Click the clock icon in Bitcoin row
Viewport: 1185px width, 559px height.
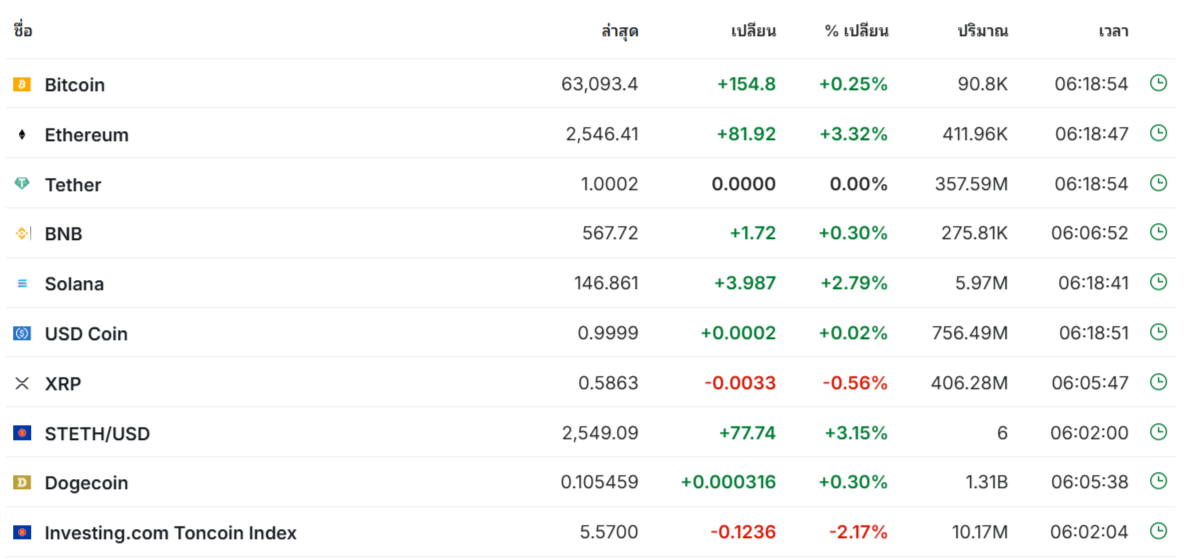[x=1158, y=83]
